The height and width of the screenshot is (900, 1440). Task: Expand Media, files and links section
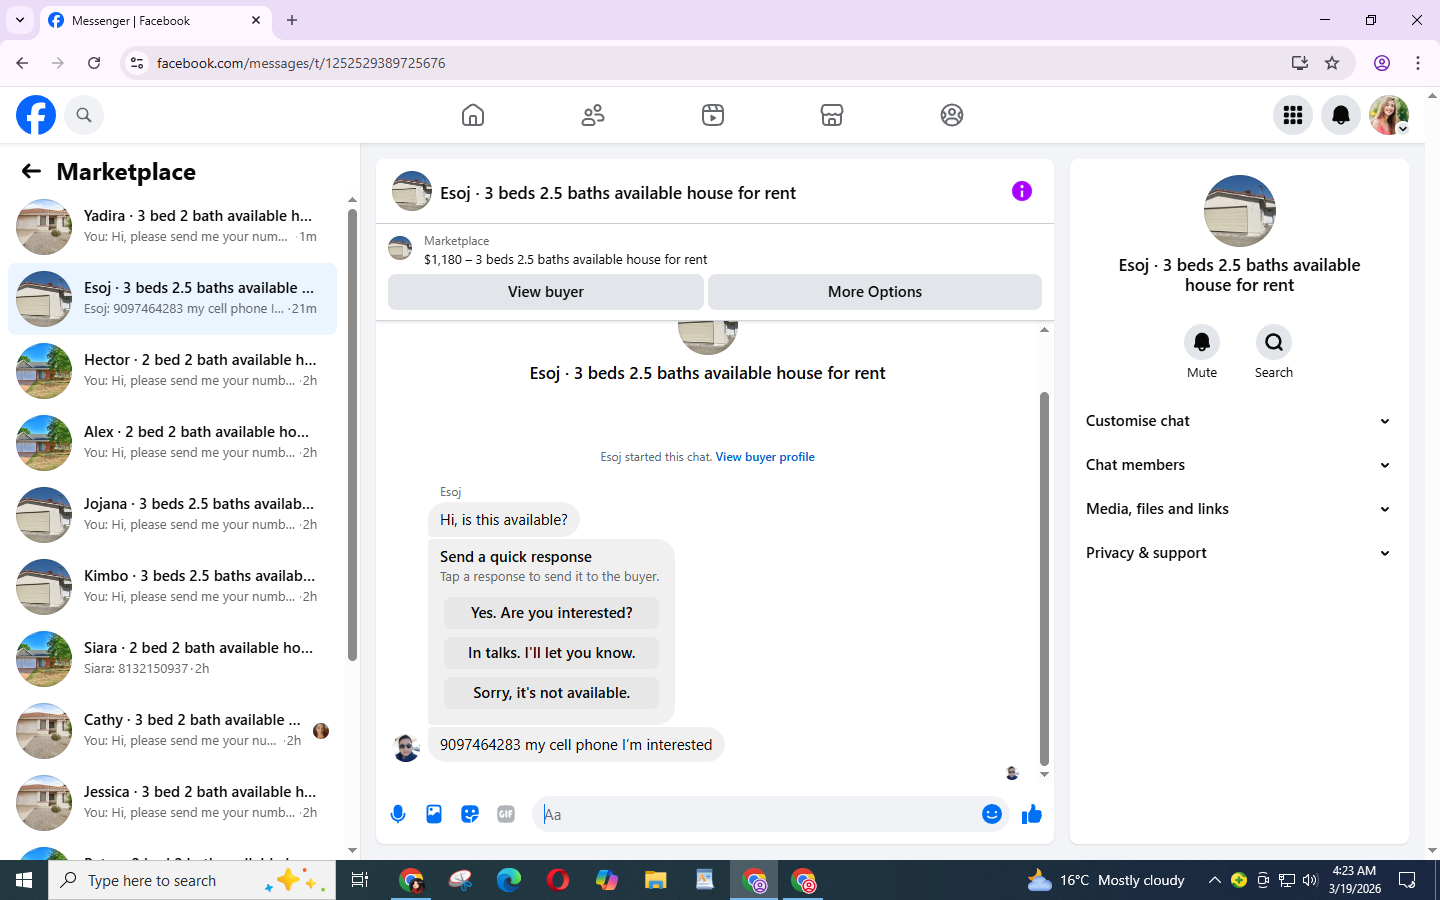[x=1239, y=509]
